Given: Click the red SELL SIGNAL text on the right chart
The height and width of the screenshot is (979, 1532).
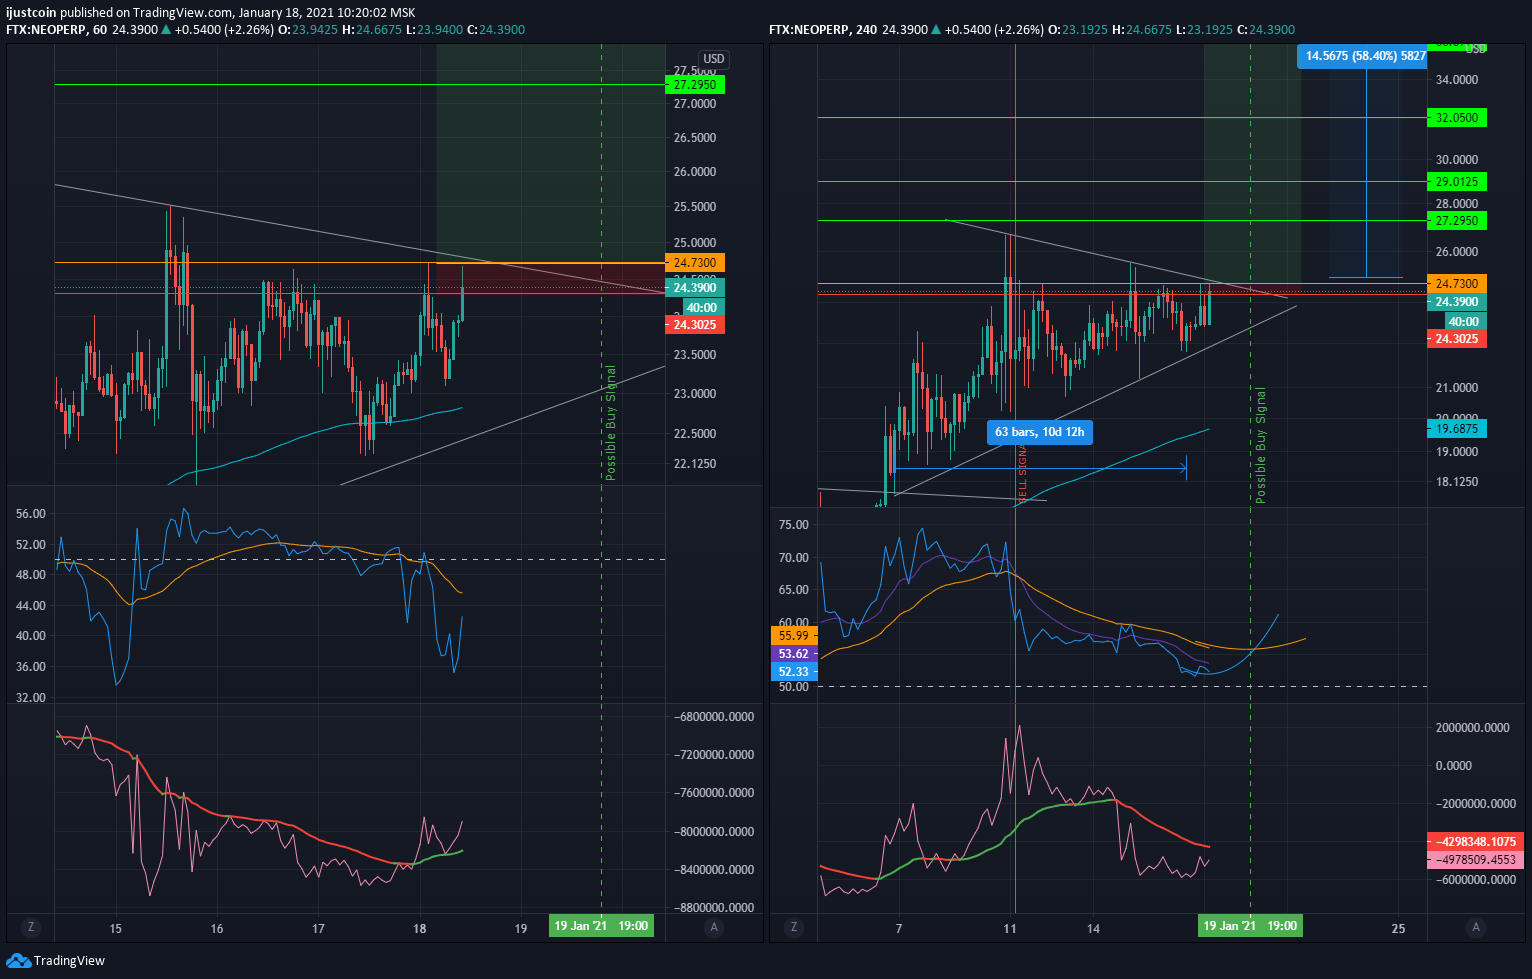Looking at the screenshot, I should click(x=1022, y=473).
